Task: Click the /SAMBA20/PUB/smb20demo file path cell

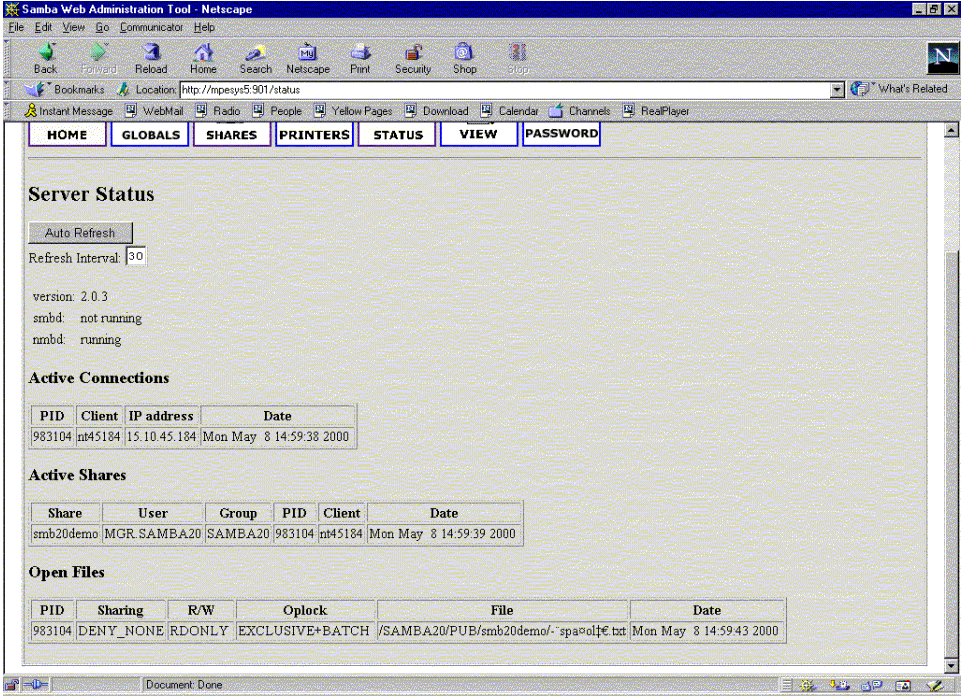Action: [502, 631]
